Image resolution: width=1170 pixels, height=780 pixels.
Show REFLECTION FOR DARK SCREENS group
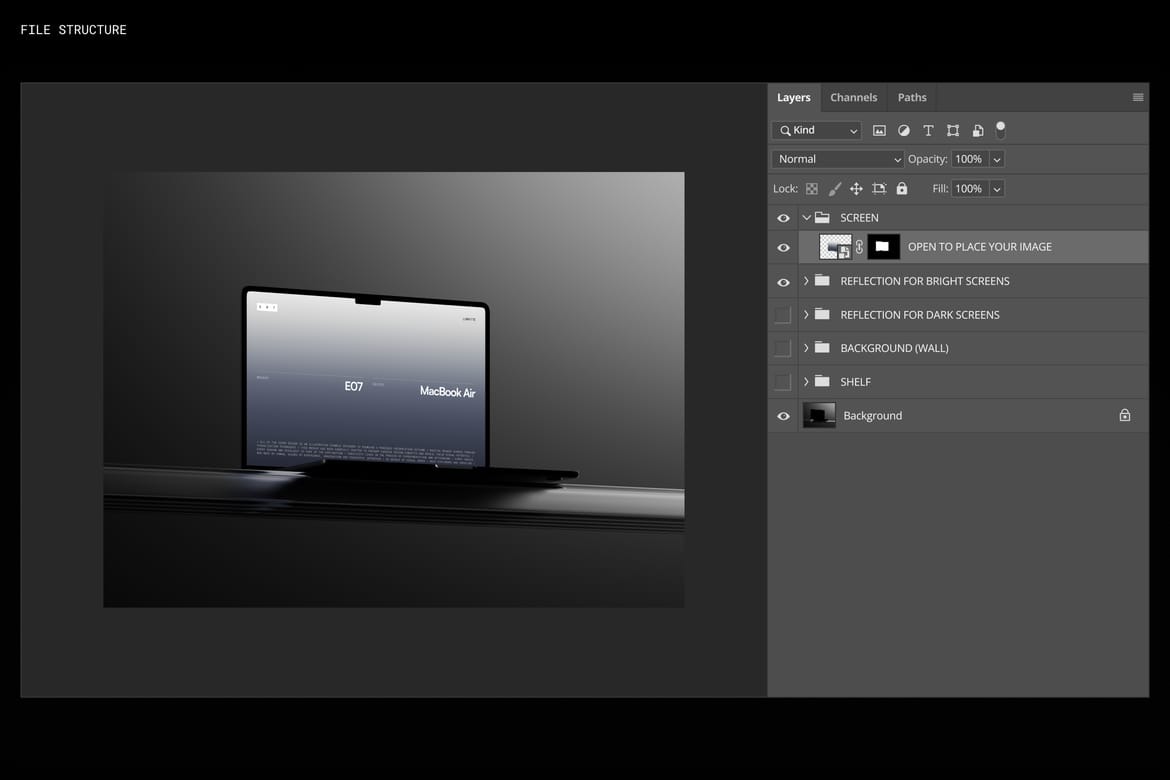click(782, 315)
